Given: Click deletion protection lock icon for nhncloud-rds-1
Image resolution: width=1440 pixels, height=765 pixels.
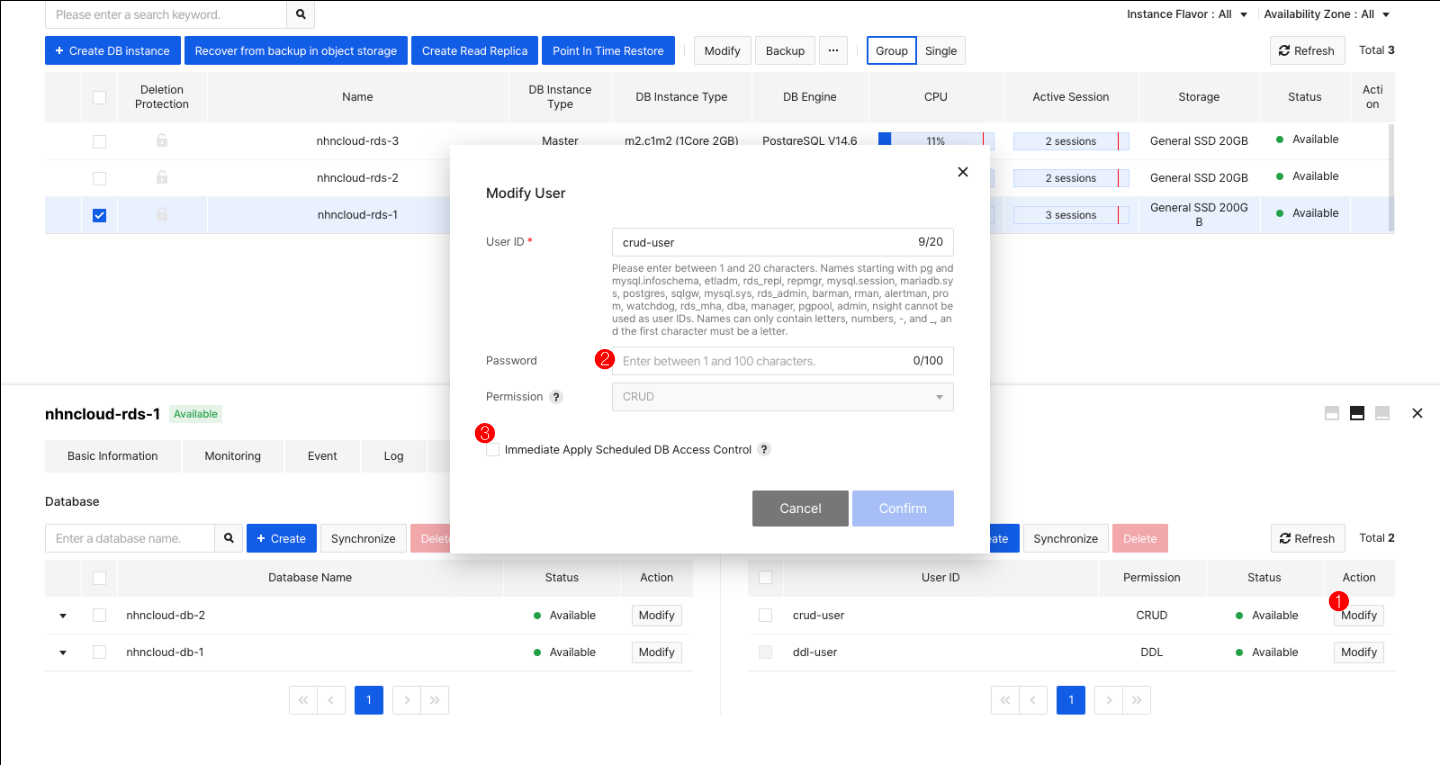Looking at the screenshot, I should [x=162, y=215].
